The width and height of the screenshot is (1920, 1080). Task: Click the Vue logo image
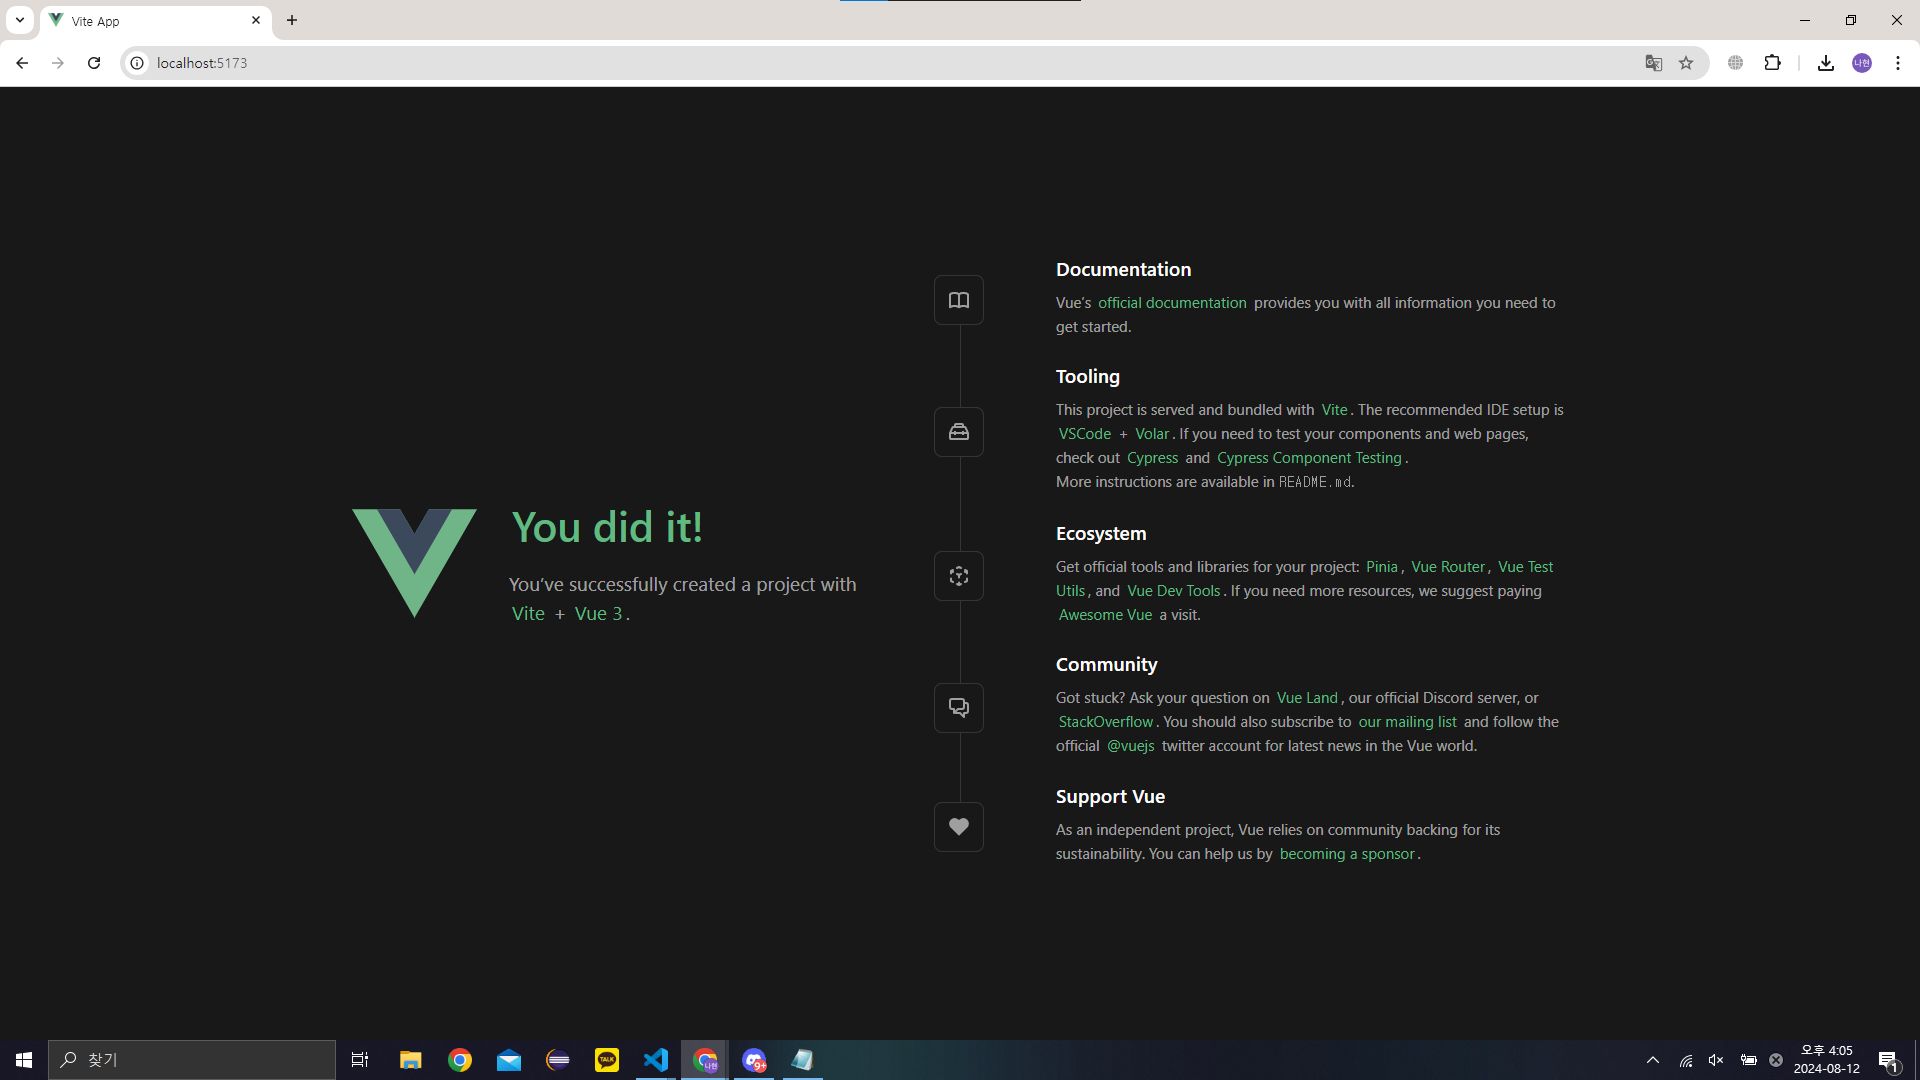click(414, 563)
